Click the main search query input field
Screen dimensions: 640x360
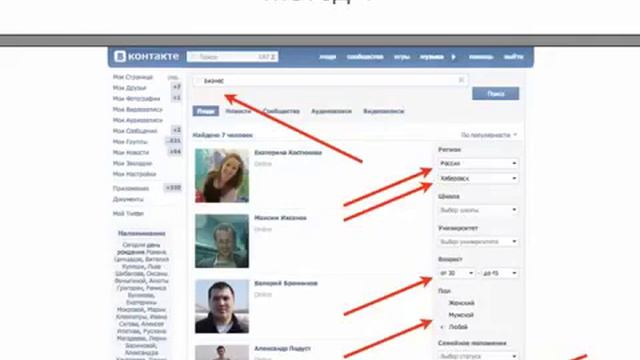330,81
